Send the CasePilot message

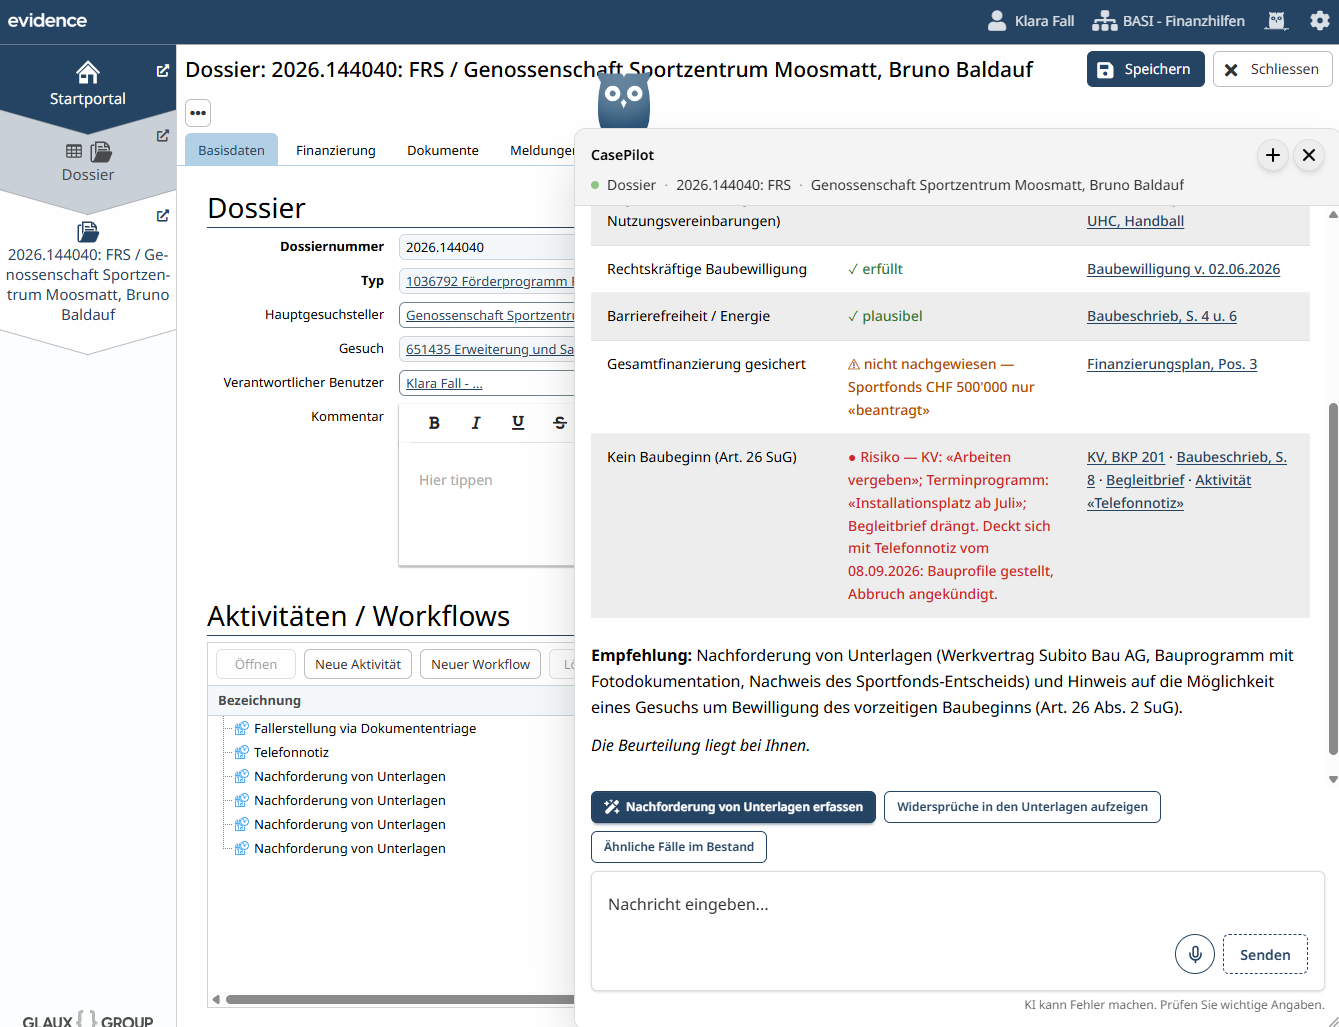[1265, 954]
